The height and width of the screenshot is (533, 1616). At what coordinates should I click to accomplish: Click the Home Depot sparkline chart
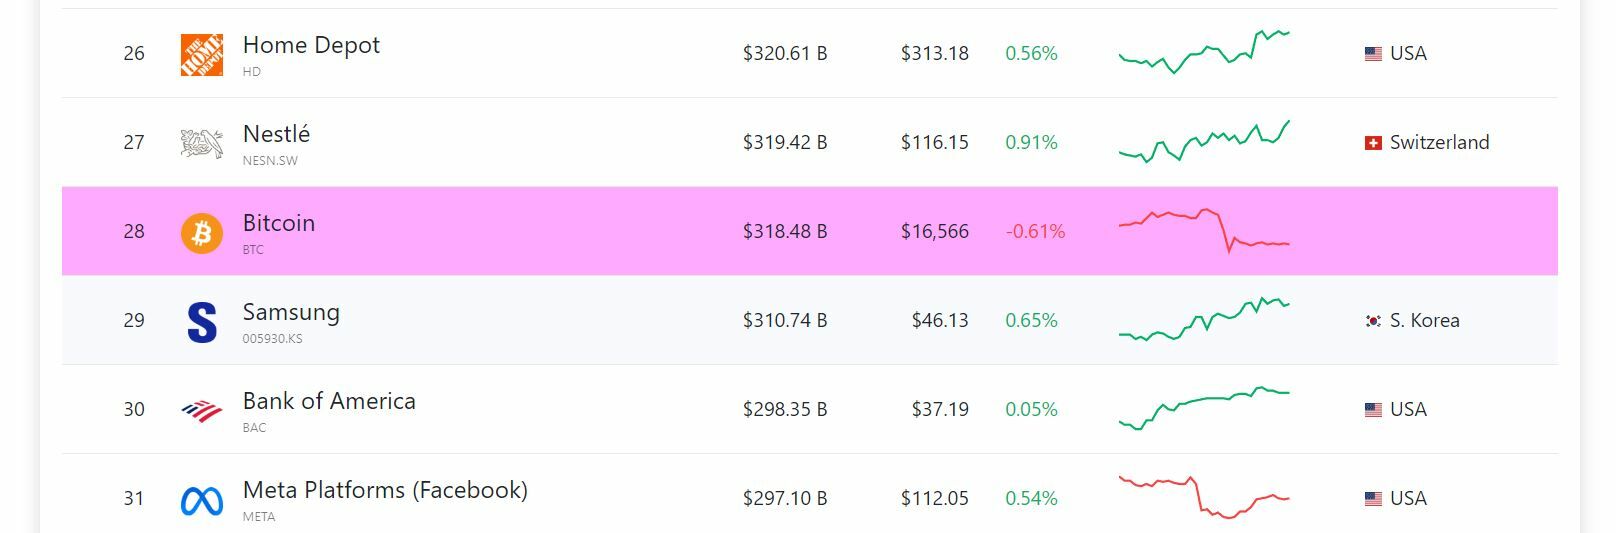click(1204, 53)
